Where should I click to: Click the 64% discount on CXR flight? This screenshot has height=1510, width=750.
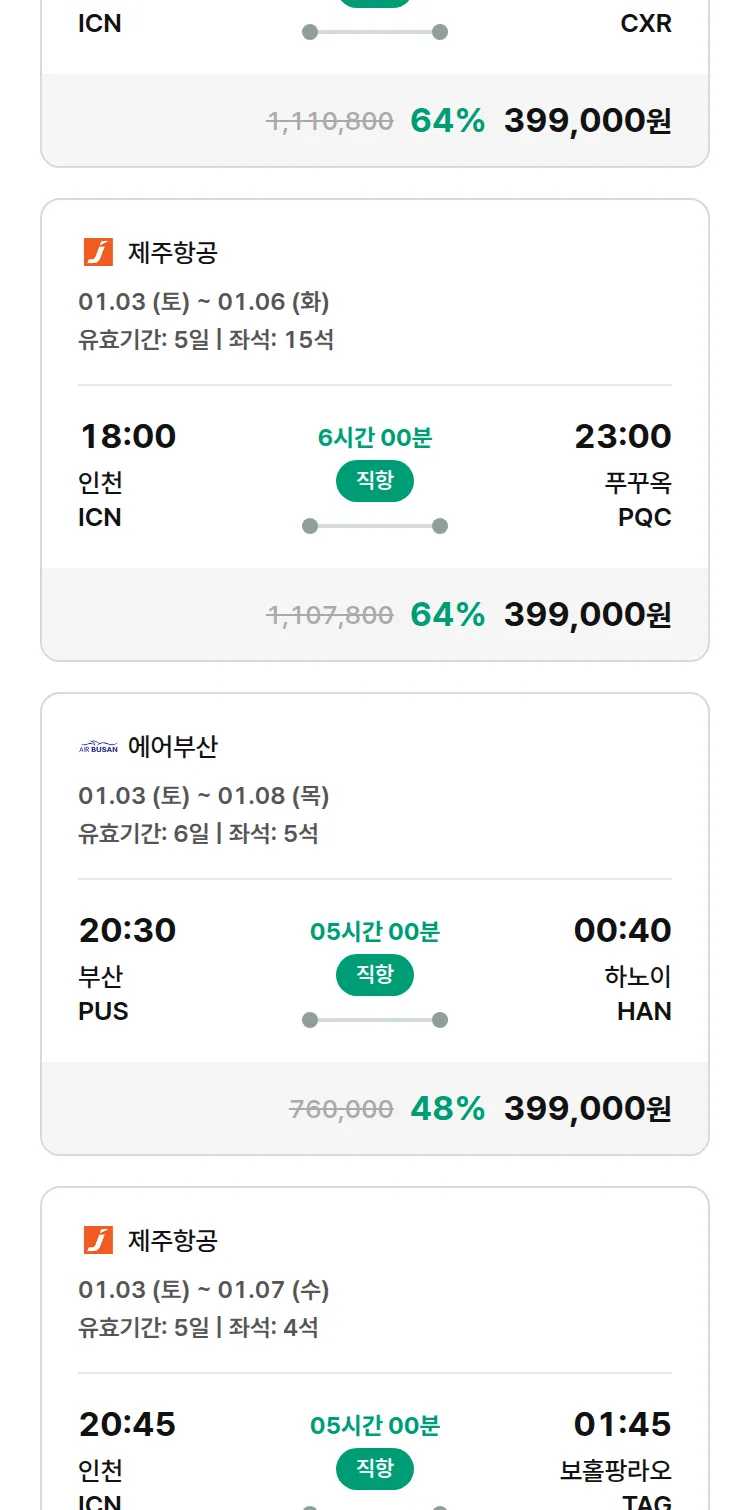447,121
